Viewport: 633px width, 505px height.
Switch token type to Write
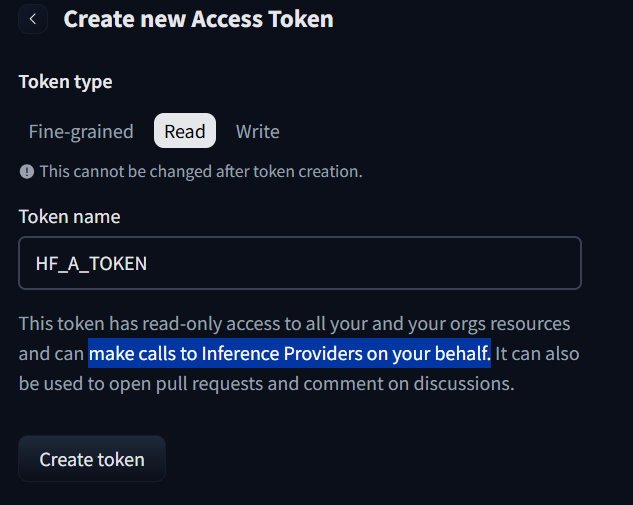[257, 131]
